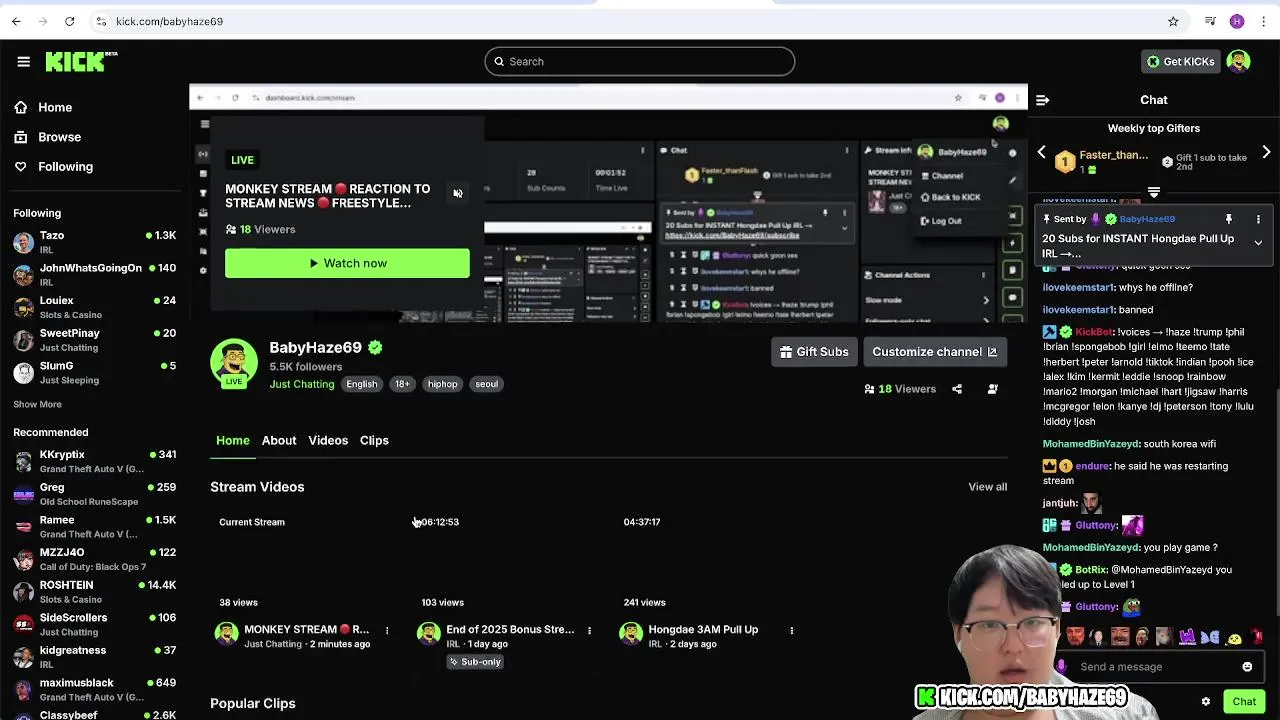Click the Gift Subs button

click(814, 352)
